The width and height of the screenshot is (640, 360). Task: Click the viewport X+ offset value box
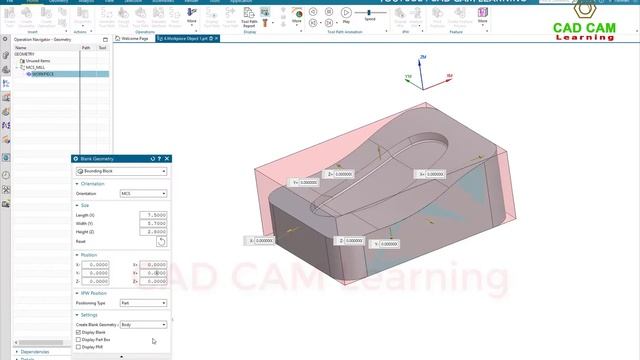435,174
